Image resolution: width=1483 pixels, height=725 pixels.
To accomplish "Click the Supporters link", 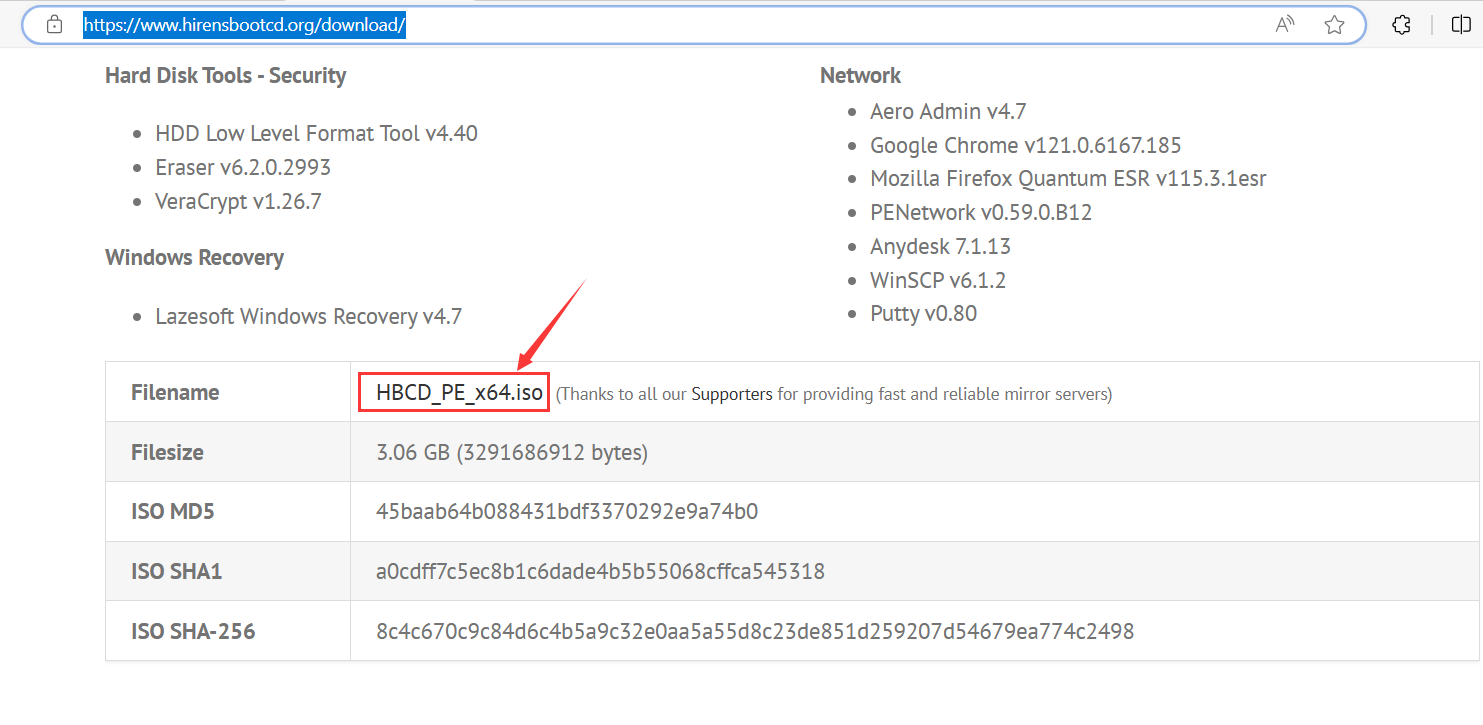I will 731,393.
